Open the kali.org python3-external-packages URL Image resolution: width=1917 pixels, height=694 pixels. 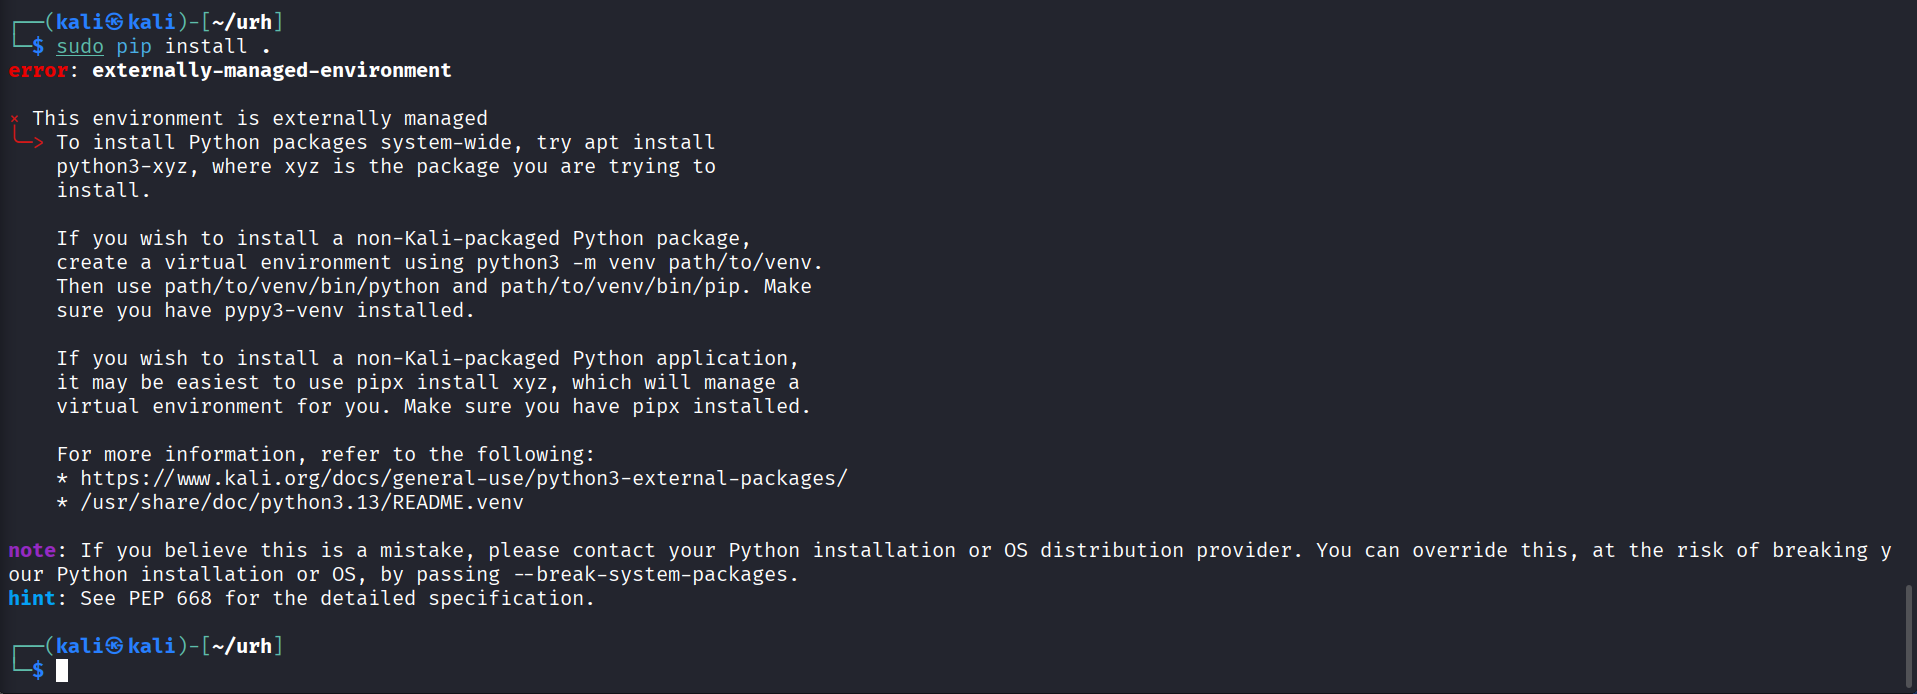click(463, 479)
